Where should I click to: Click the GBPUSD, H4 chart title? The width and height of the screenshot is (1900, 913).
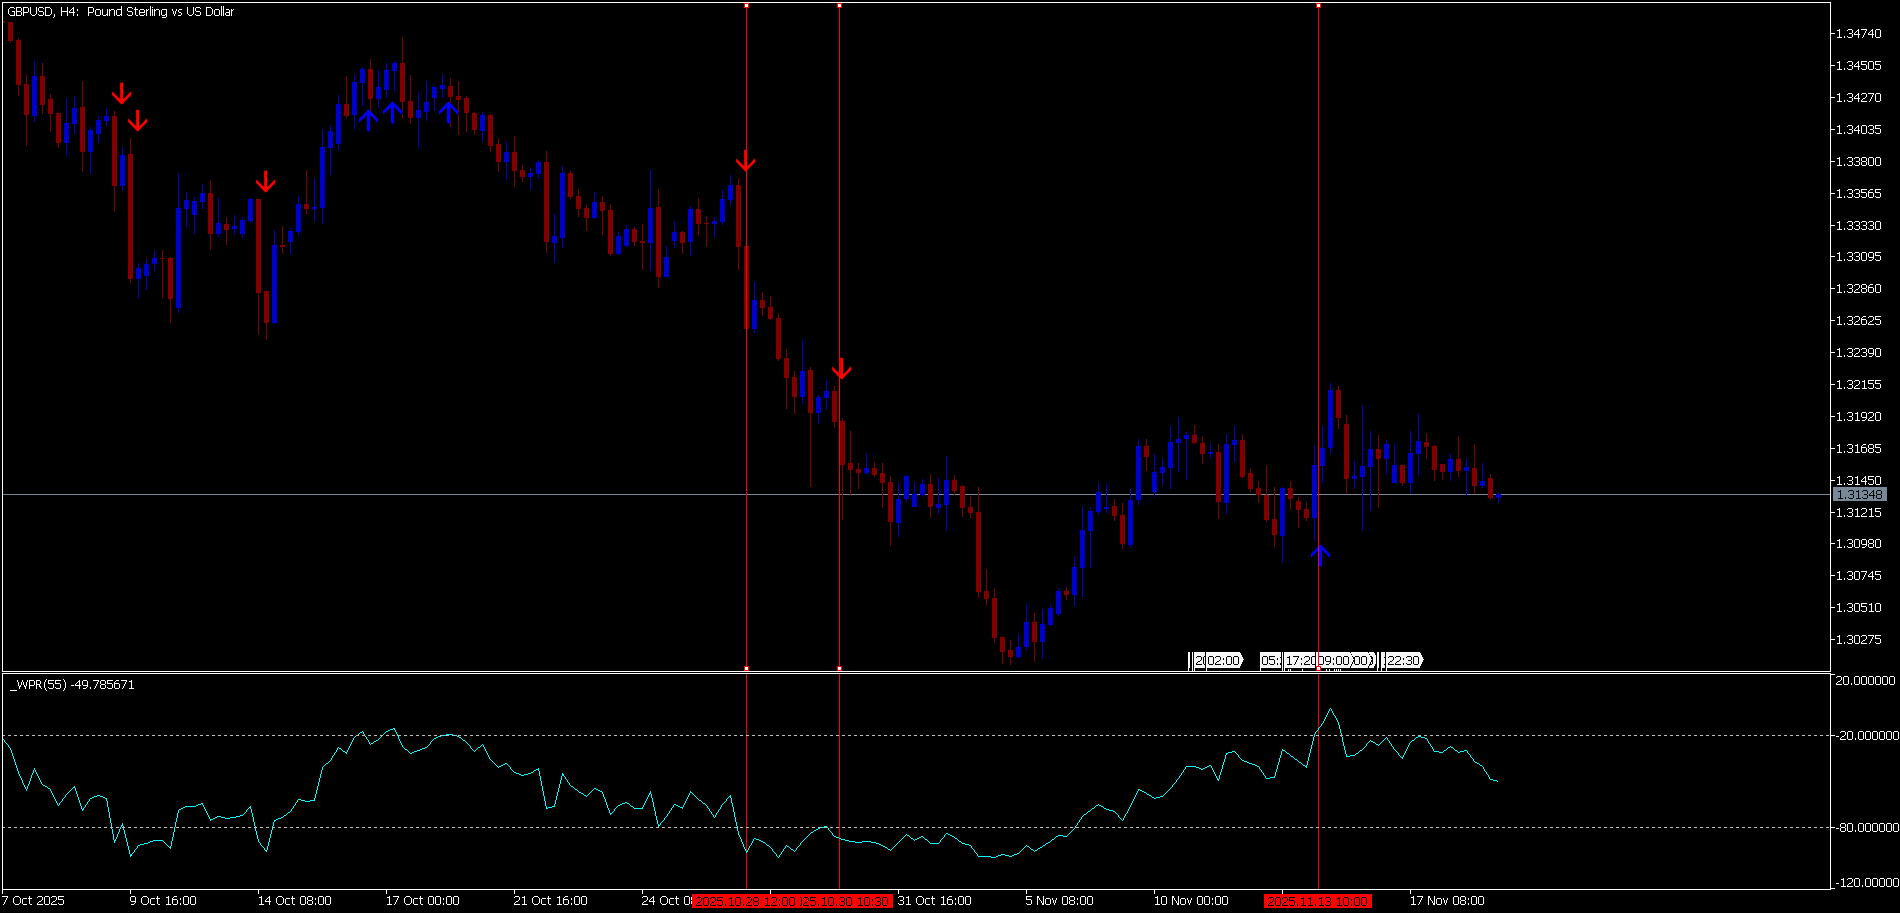point(120,12)
